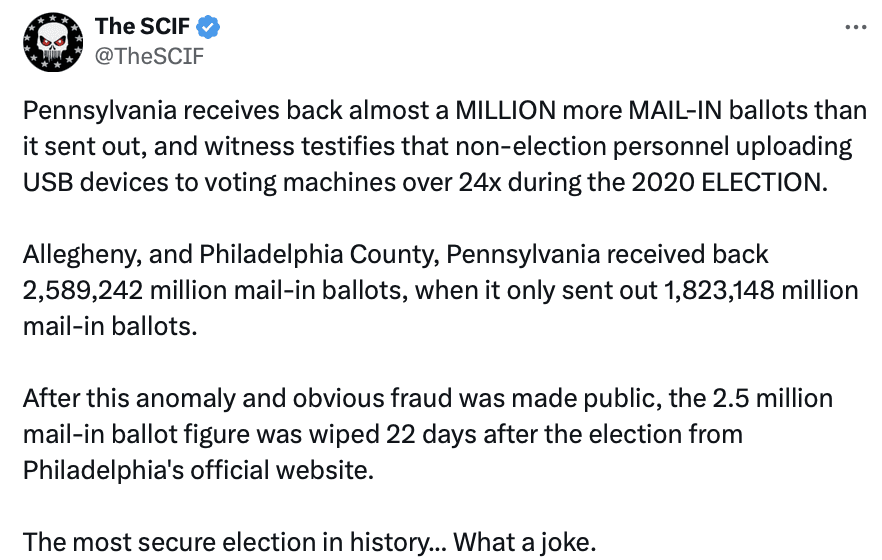The width and height of the screenshot is (882, 560).
Task: Click the @TheSCIF handle
Action: pyautogui.click(x=149, y=55)
